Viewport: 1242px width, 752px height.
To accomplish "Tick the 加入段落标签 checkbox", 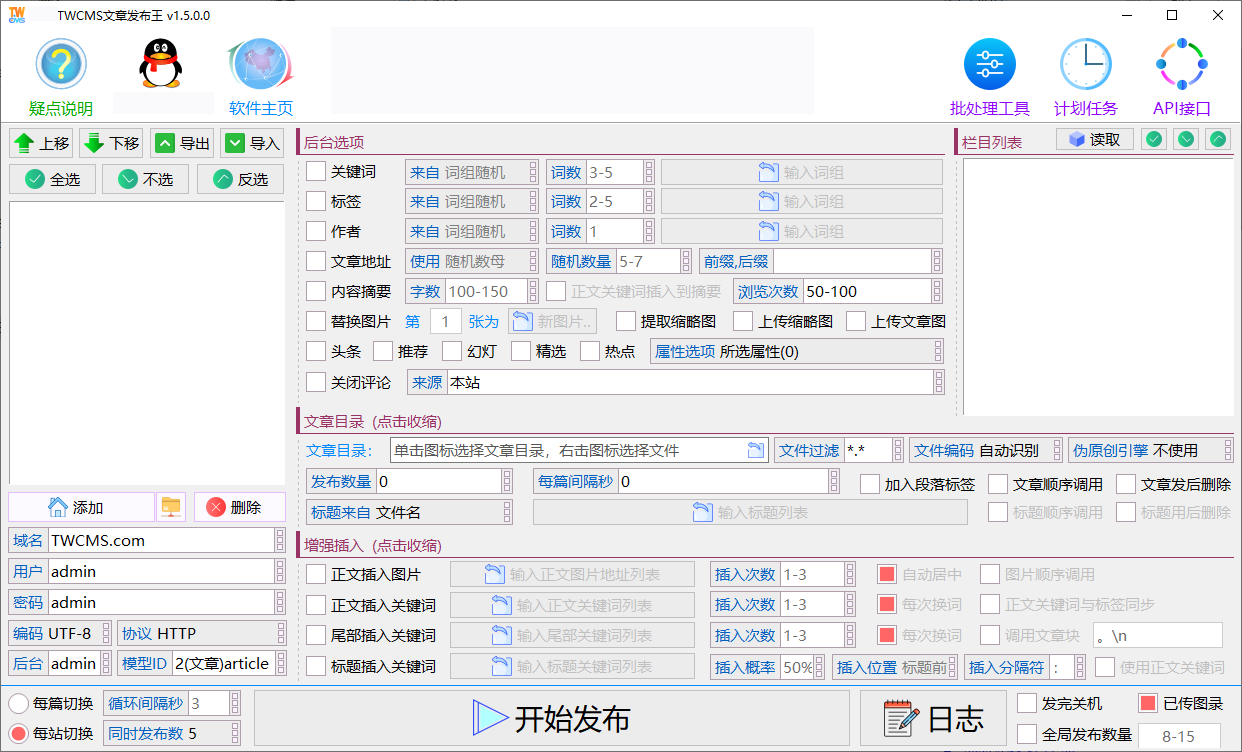I will click(870, 484).
